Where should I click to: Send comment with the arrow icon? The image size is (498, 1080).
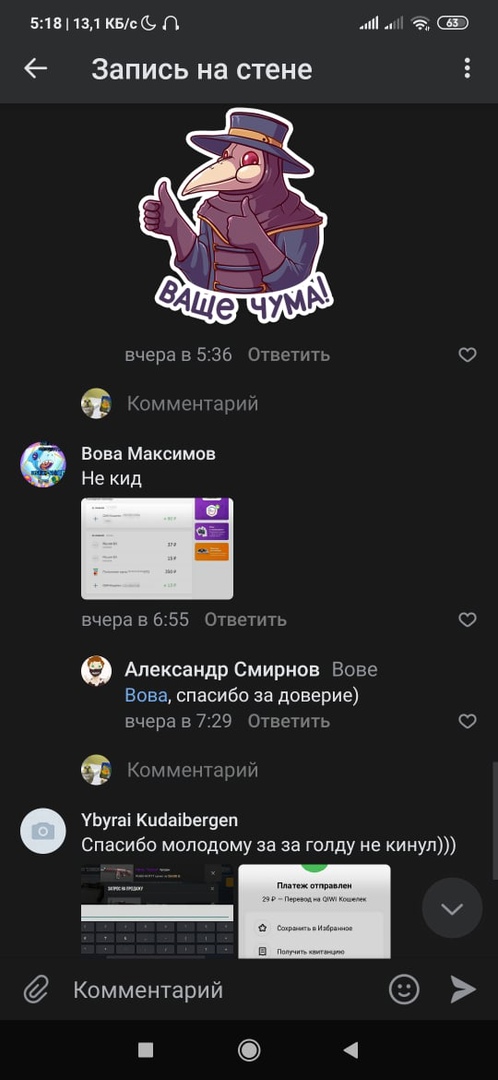coord(463,990)
